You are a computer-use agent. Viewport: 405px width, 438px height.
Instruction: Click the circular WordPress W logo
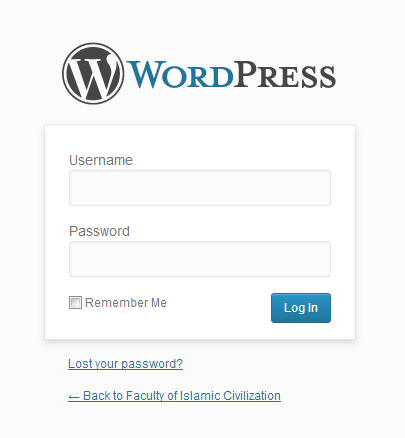click(x=93, y=73)
